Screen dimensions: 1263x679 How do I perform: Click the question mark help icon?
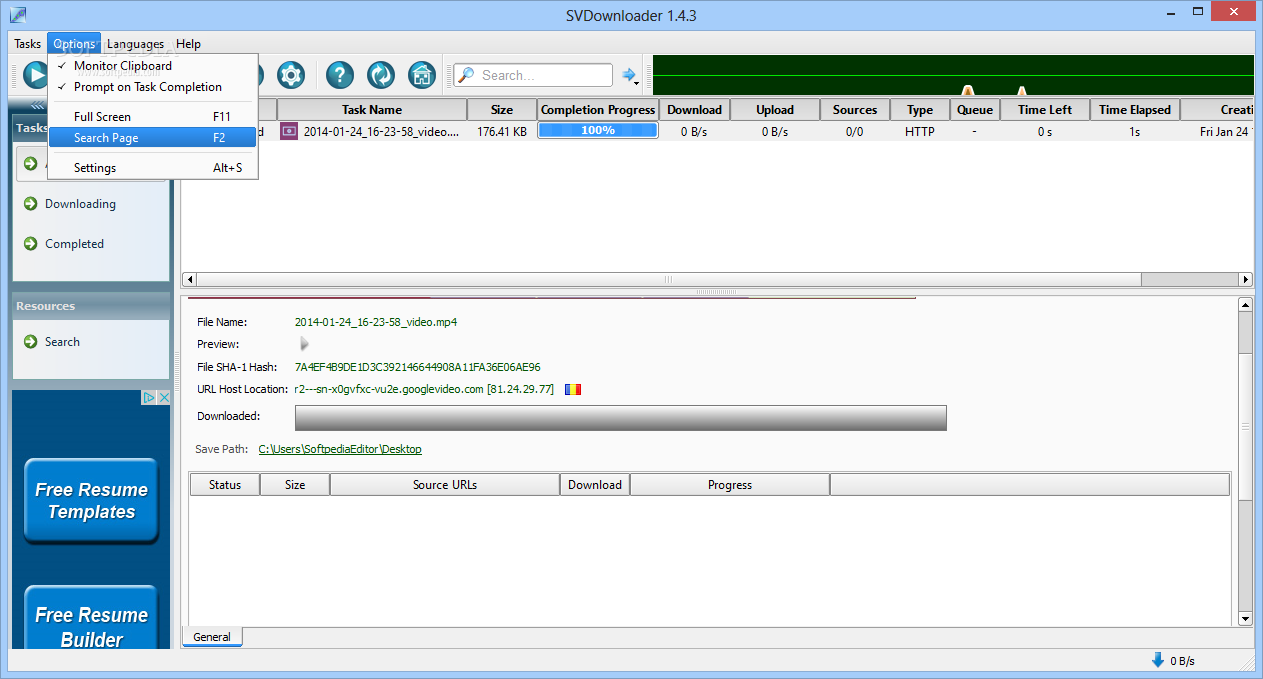(x=340, y=75)
